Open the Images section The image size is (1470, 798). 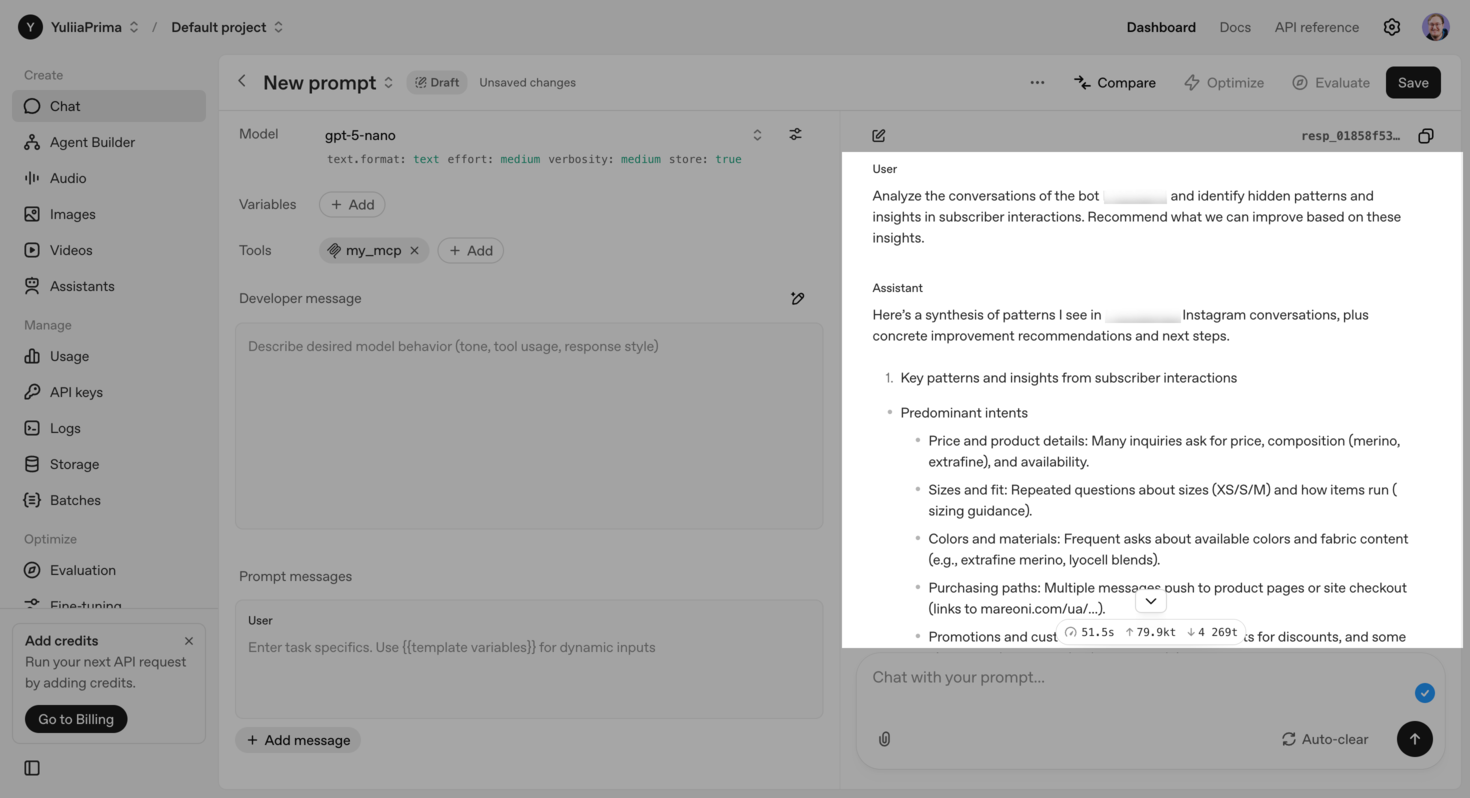(x=72, y=213)
